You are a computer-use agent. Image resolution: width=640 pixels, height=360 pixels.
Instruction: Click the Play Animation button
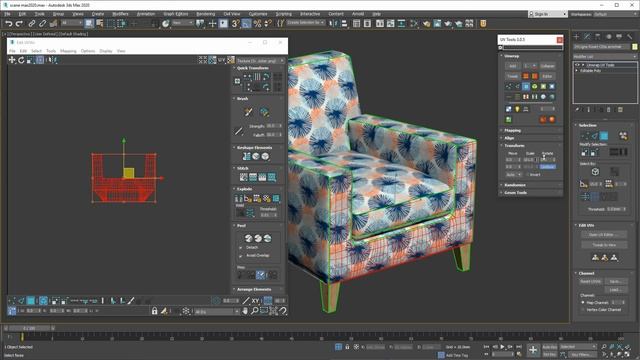[502, 347]
